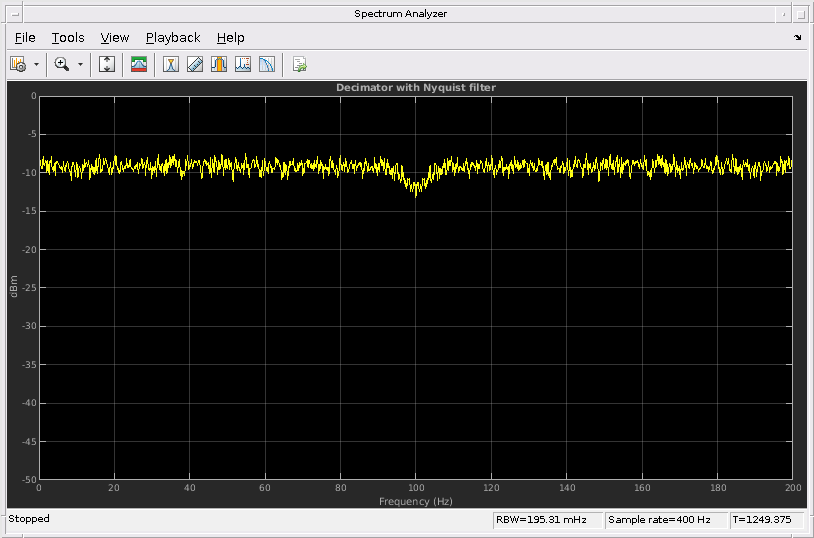The width and height of the screenshot is (814, 538).
Task: Toggle Cursor Measurements panel
Action: point(171,64)
